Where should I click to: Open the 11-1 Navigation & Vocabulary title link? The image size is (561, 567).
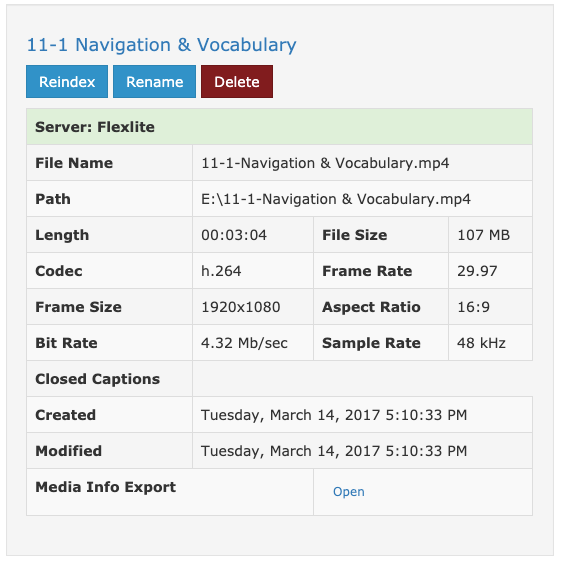pos(161,45)
